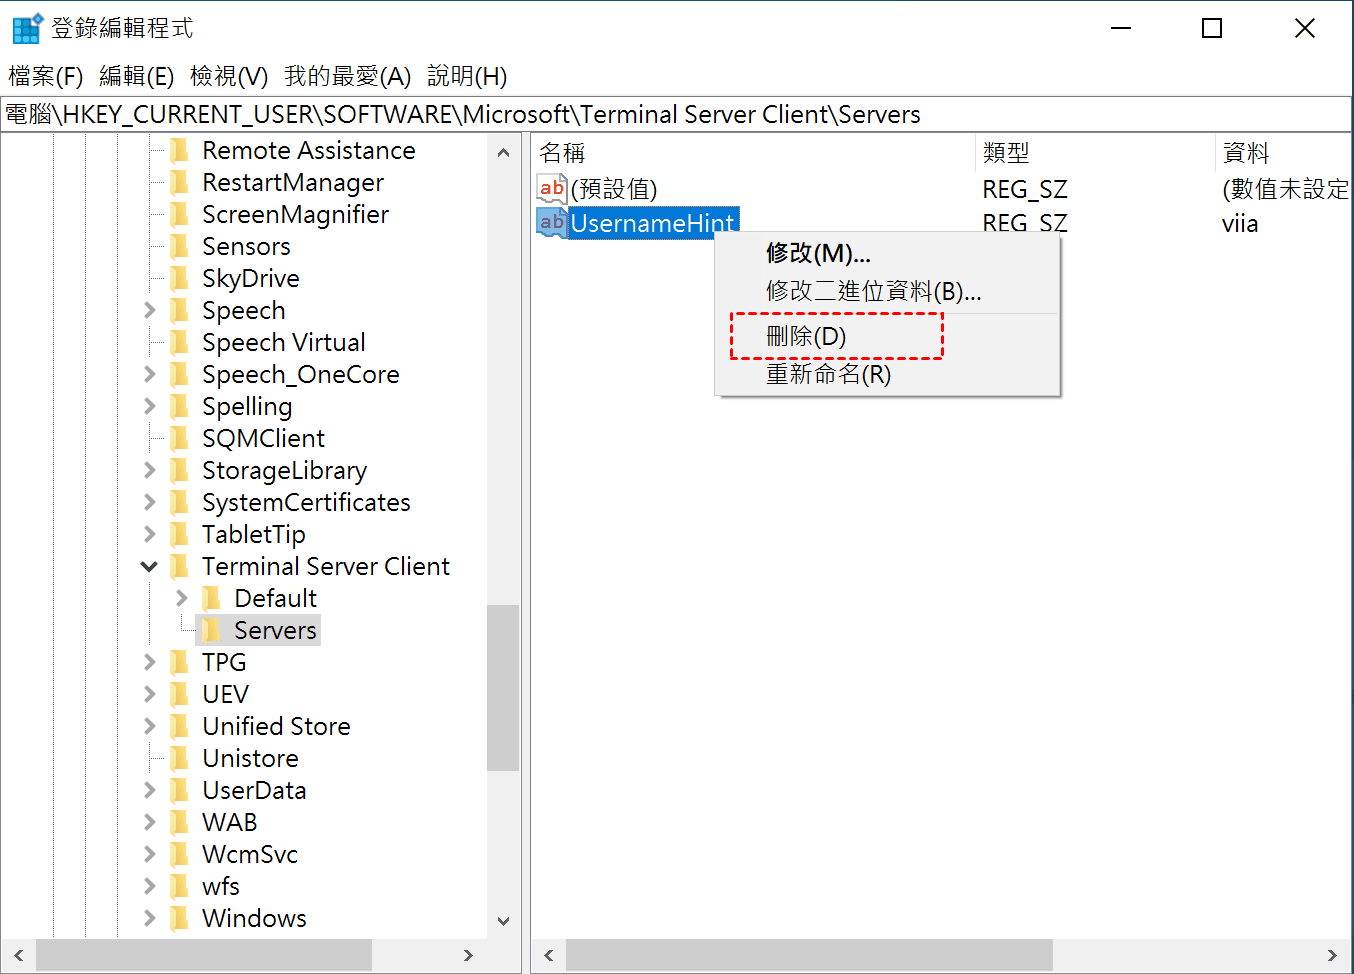The image size is (1354, 974).
Task: Choose 修改二進位資料(B)... in context menu
Action: point(887,291)
